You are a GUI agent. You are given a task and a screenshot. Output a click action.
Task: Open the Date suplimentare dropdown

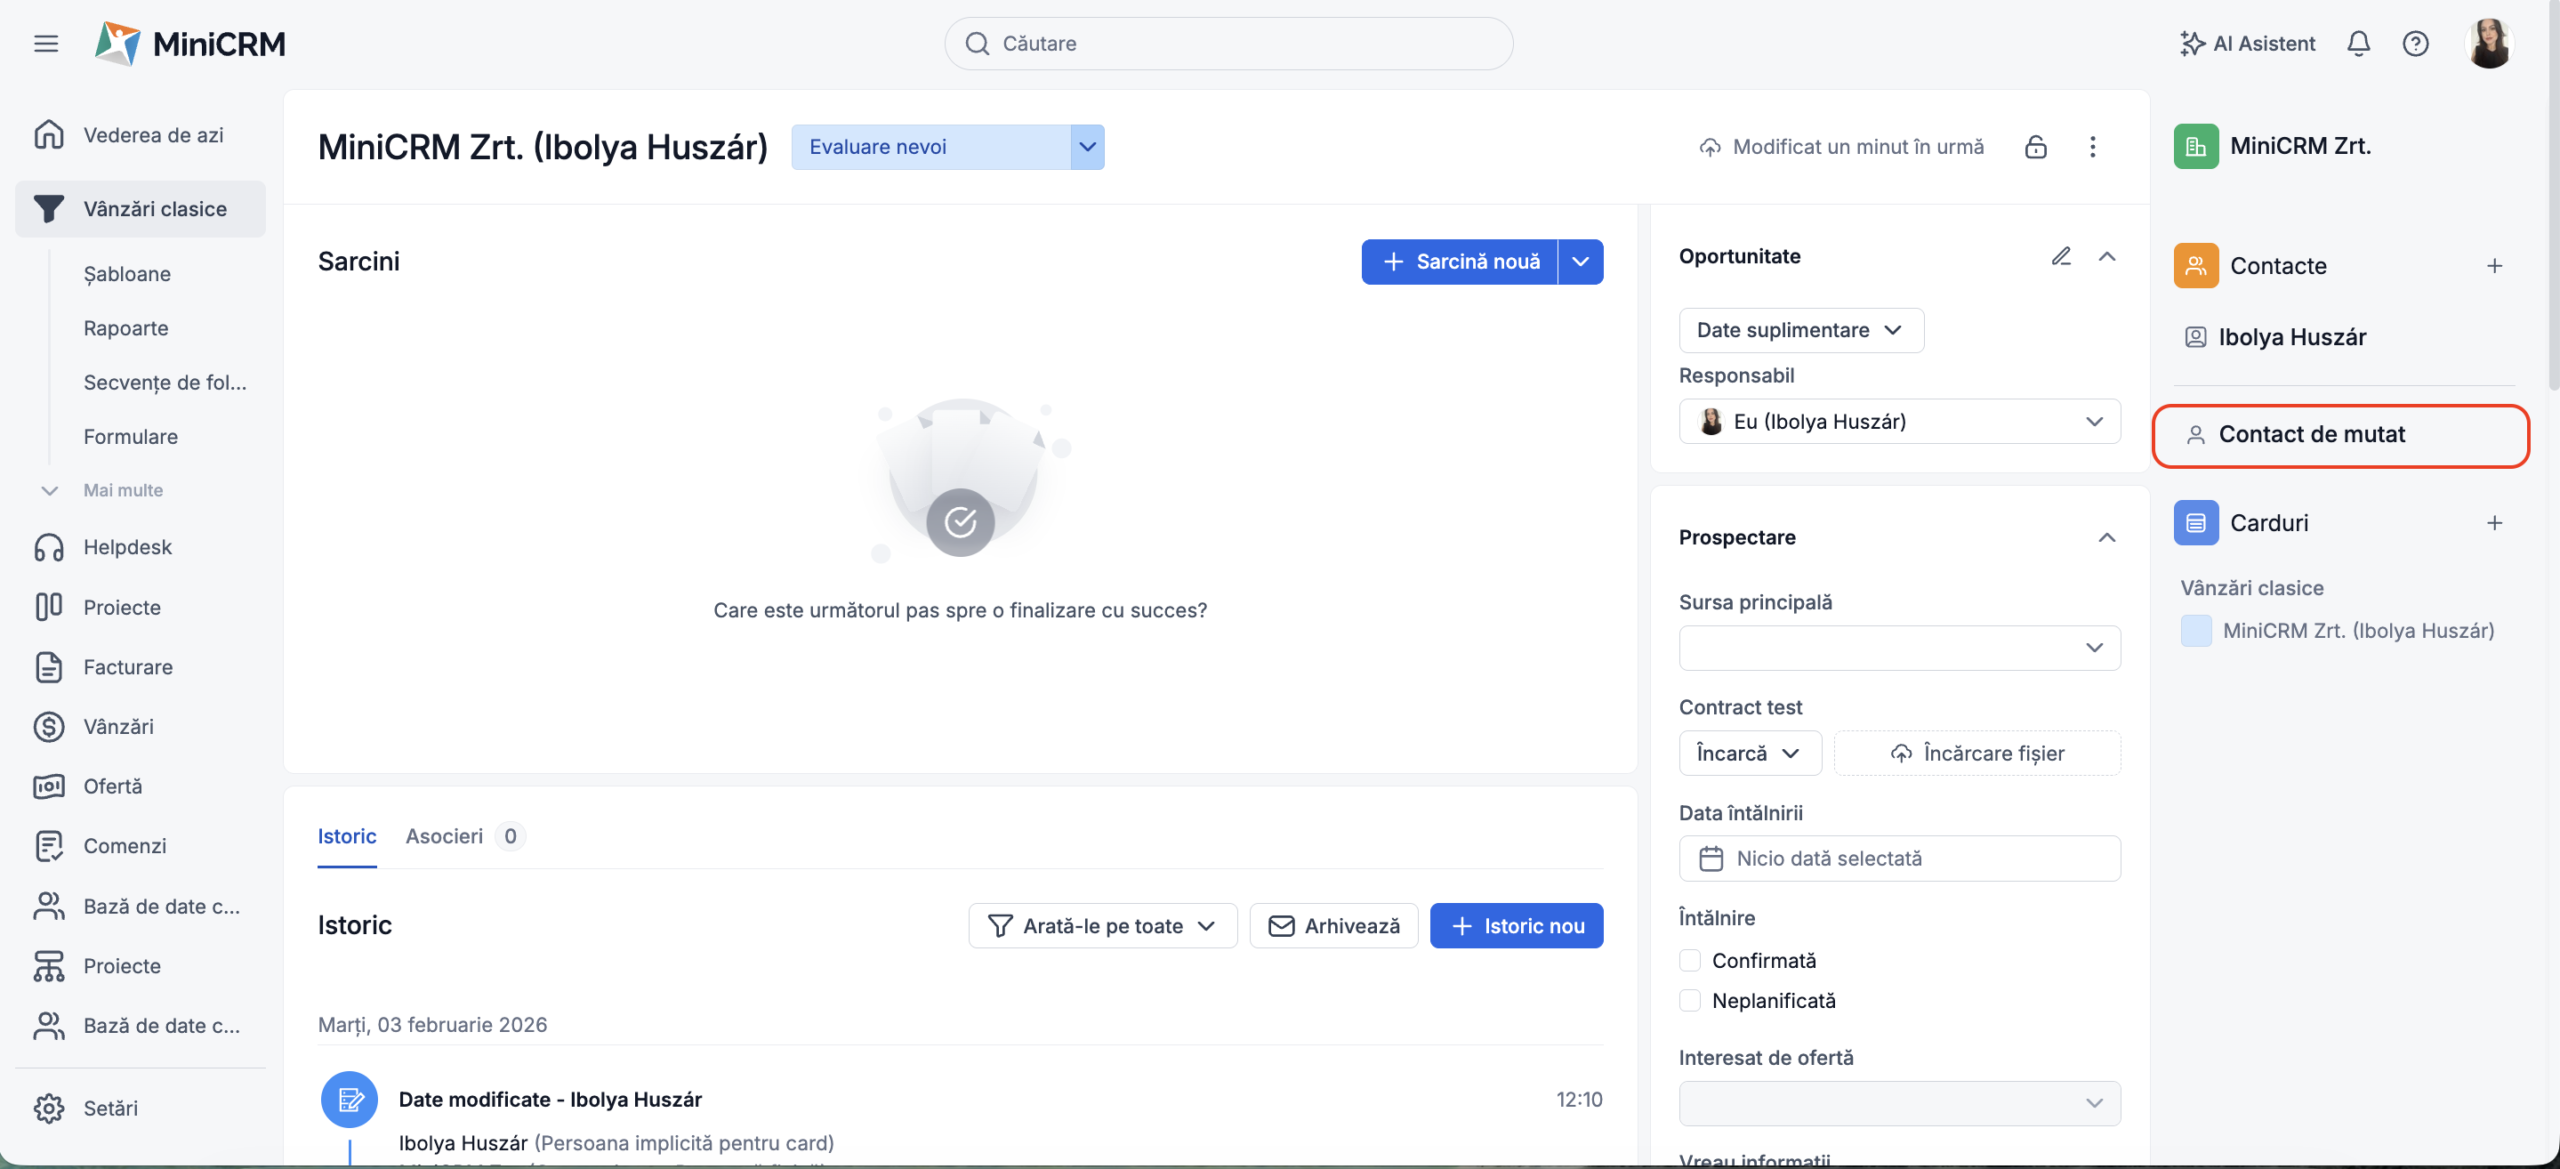[x=1800, y=330]
